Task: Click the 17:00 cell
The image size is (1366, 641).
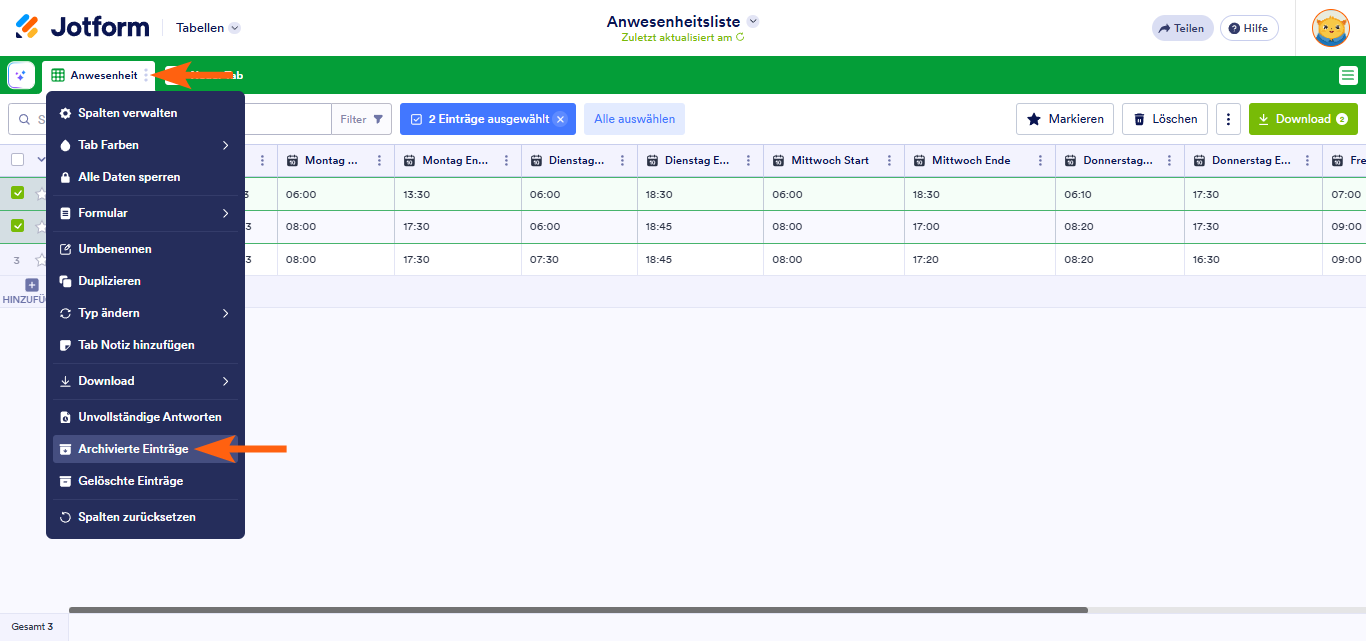Action: tap(980, 227)
